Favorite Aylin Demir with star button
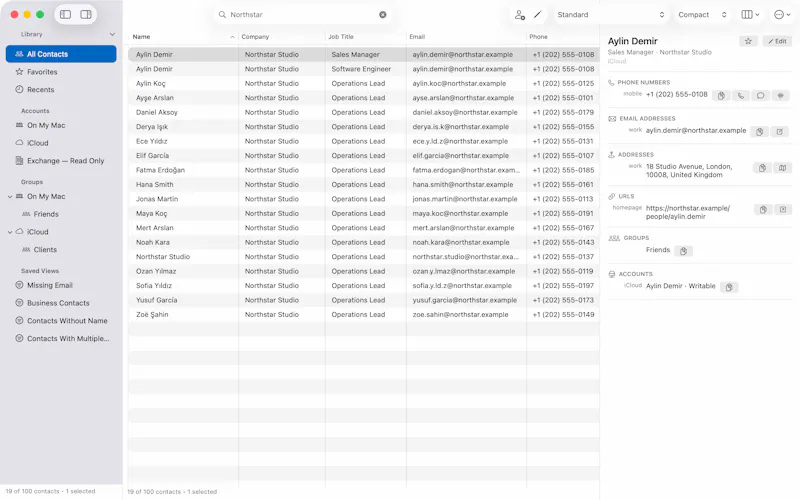The image size is (800, 500). point(748,41)
